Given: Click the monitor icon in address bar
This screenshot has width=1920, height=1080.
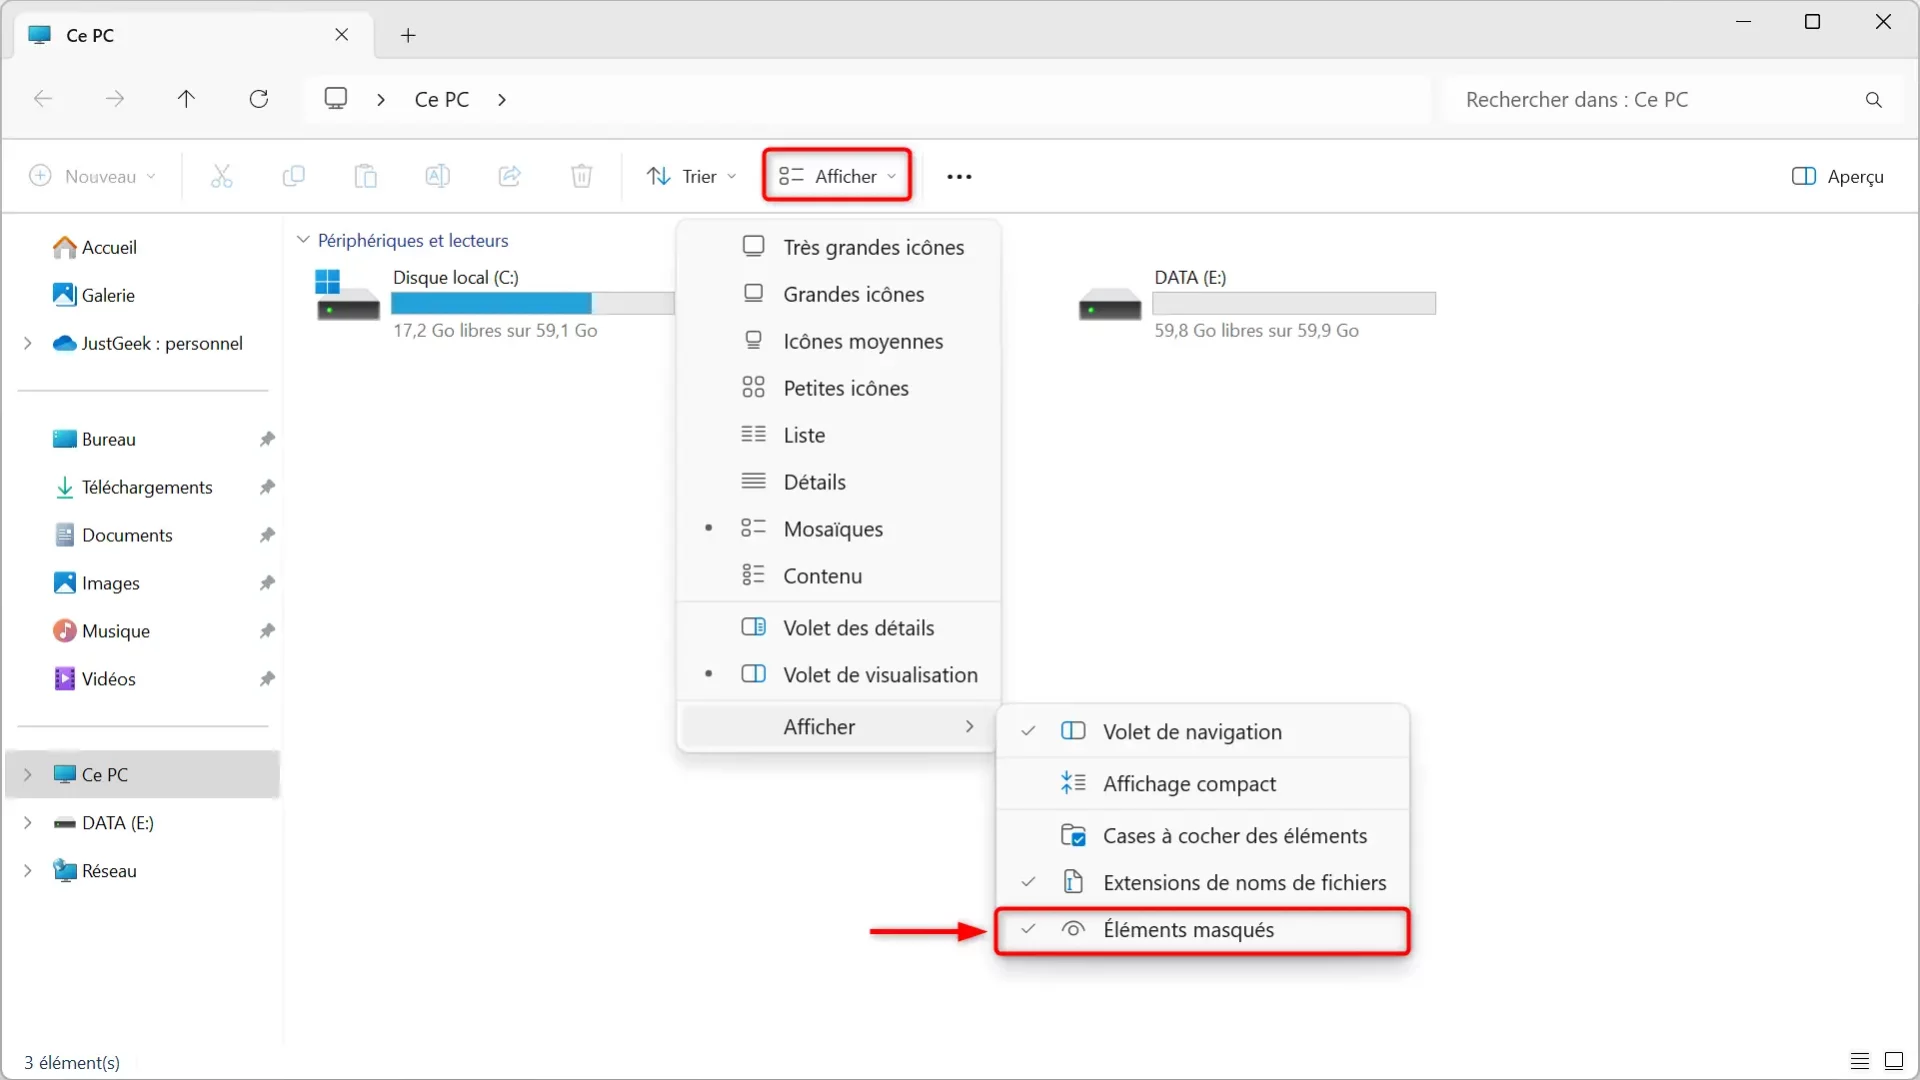Looking at the screenshot, I should (x=336, y=99).
